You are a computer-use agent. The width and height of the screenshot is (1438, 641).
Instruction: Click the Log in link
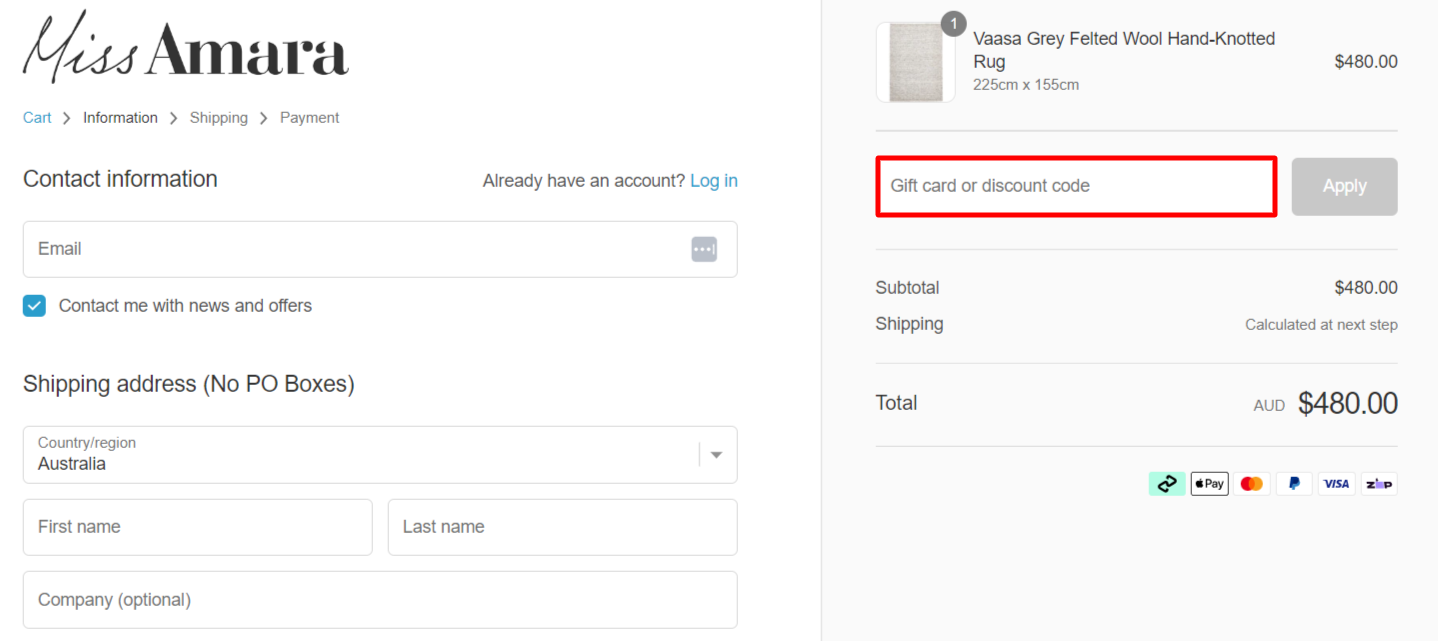click(x=713, y=180)
